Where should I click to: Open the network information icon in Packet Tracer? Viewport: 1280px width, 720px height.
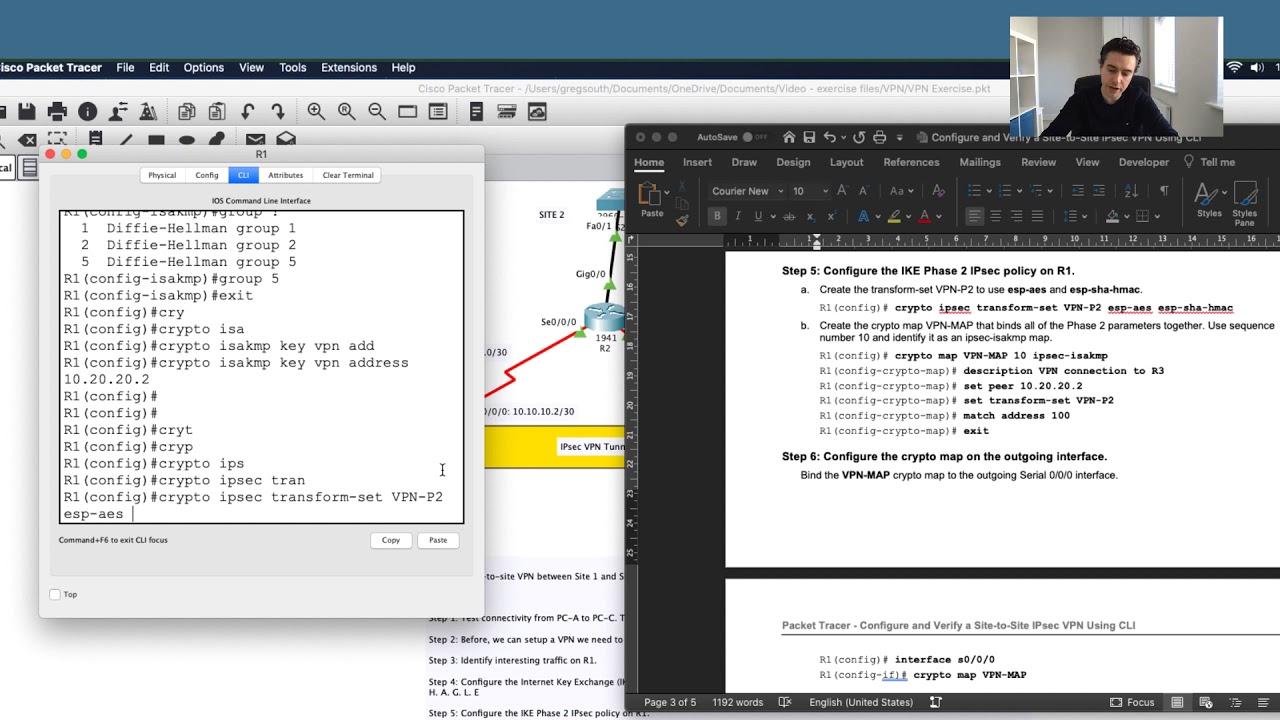point(88,112)
